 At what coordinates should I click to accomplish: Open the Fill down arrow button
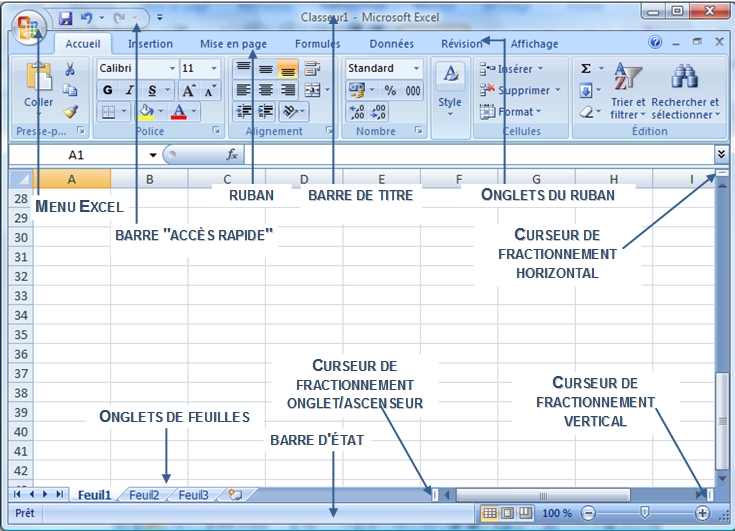pos(586,90)
